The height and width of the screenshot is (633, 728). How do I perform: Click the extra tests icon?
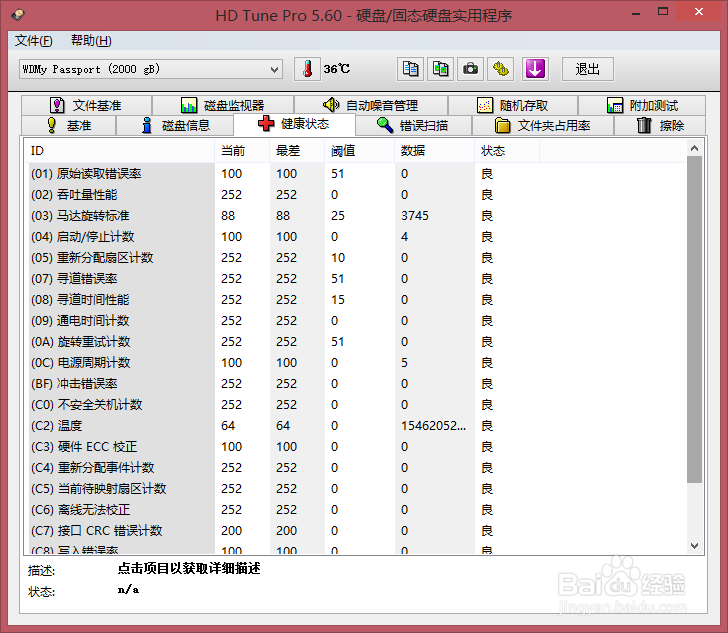point(615,105)
